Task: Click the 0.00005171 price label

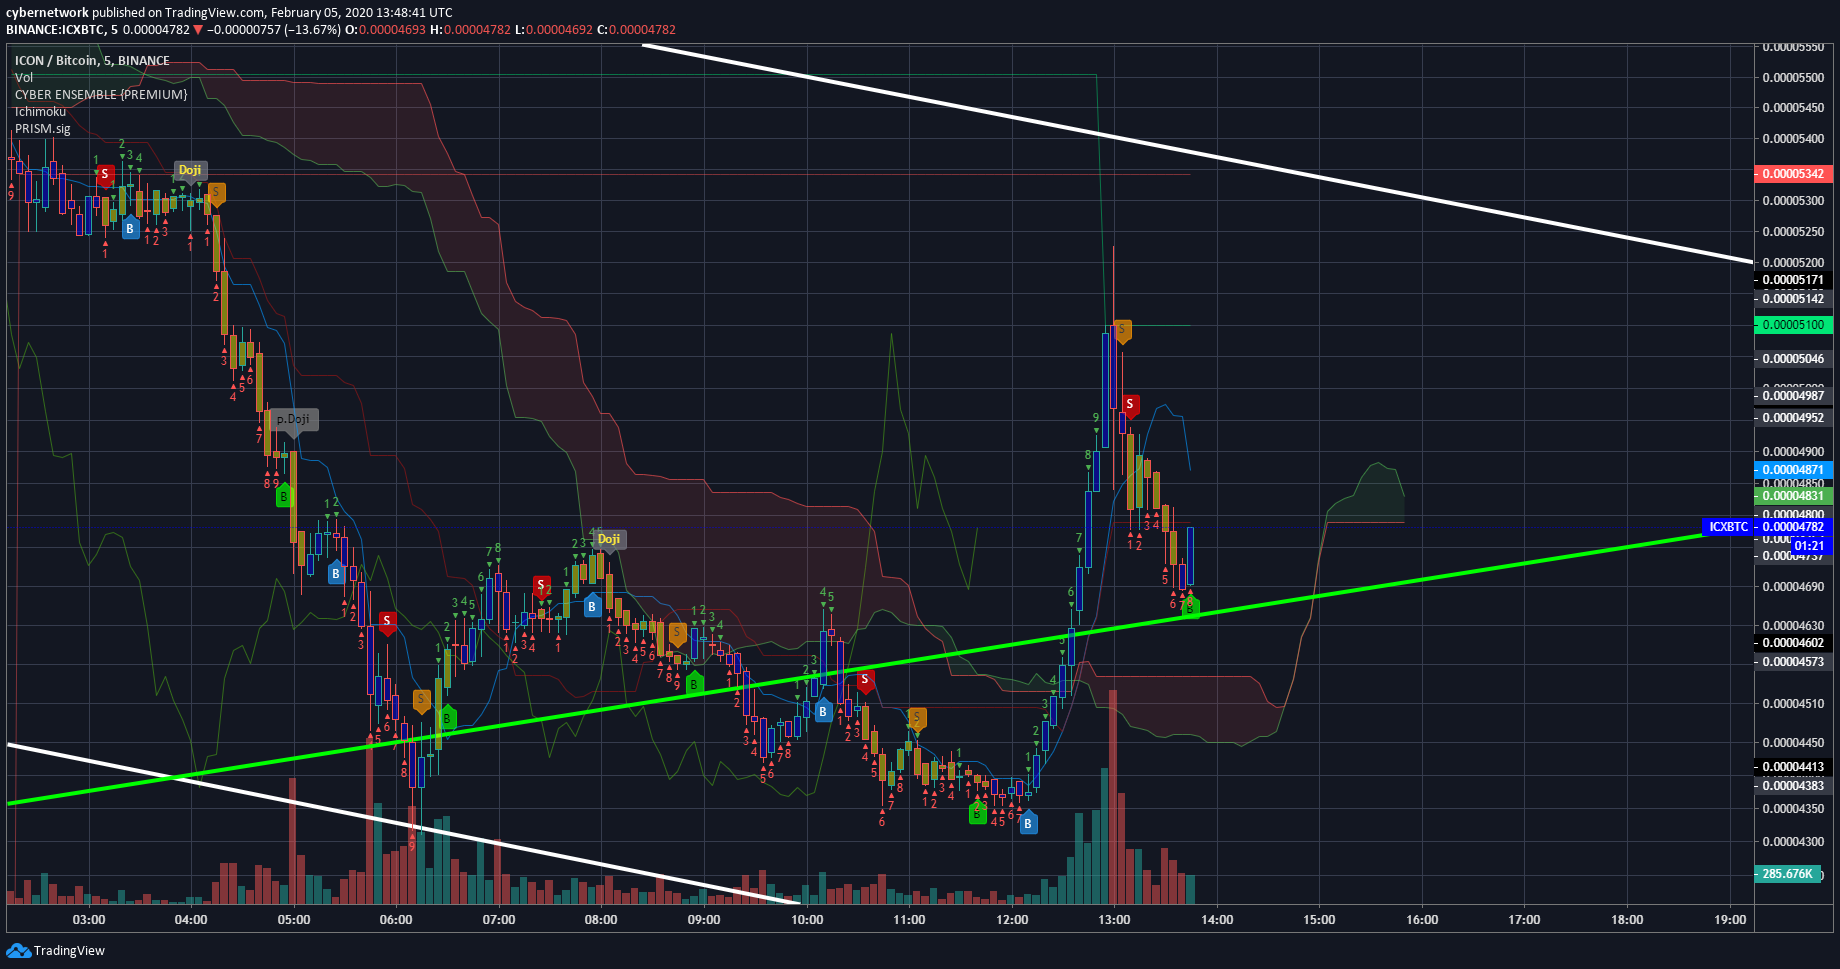Action: 1794,280
